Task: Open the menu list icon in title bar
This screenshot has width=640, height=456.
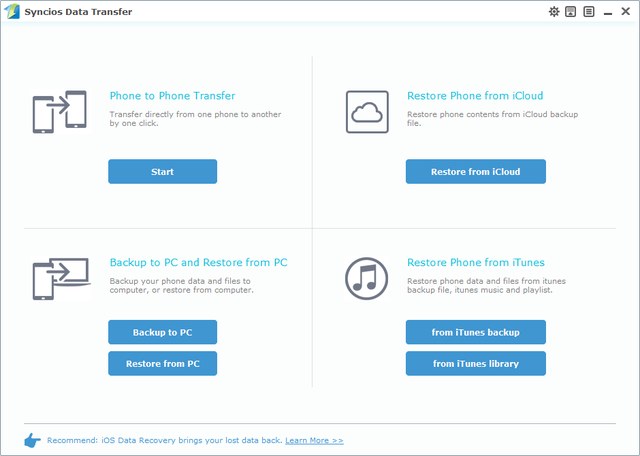Action: [588, 12]
